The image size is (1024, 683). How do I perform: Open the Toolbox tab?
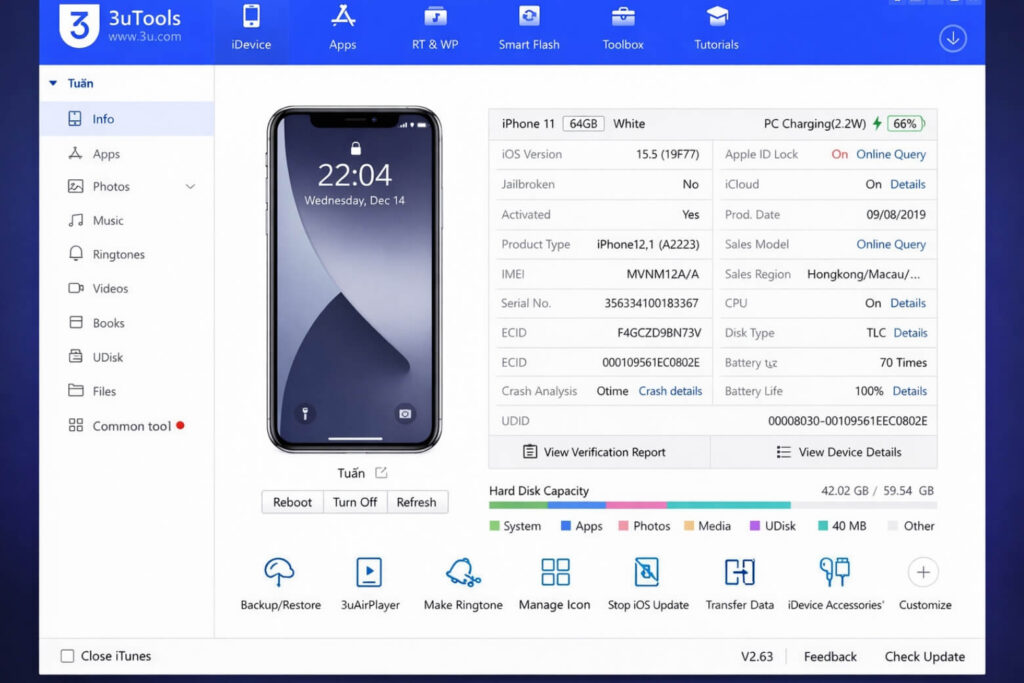point(623,28)
